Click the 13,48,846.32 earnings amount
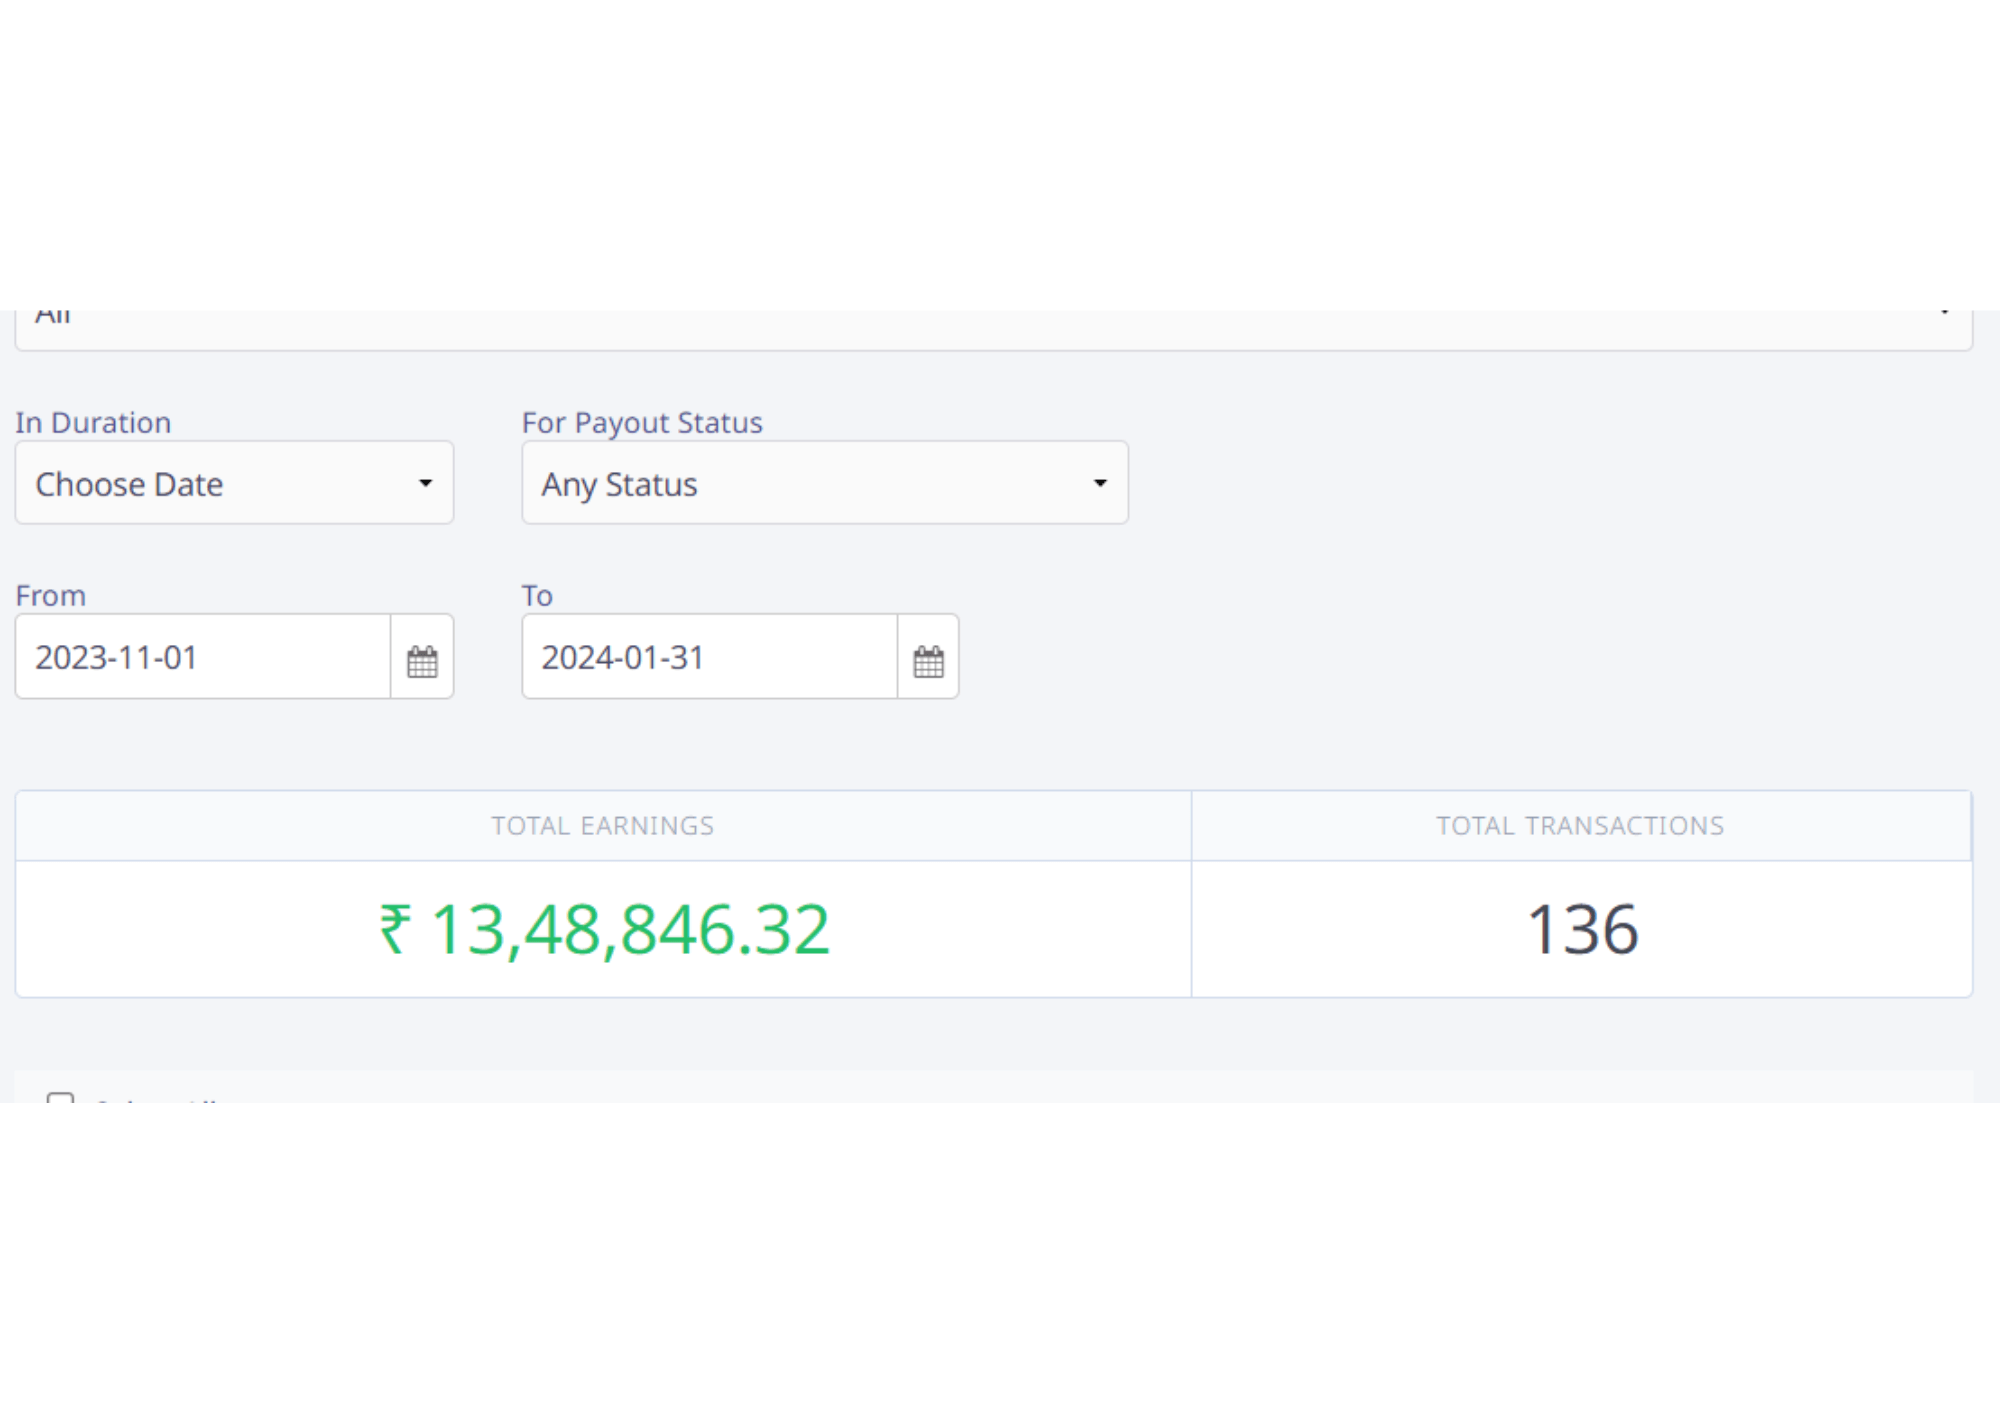2000x1414 pixels. point(630,929)
